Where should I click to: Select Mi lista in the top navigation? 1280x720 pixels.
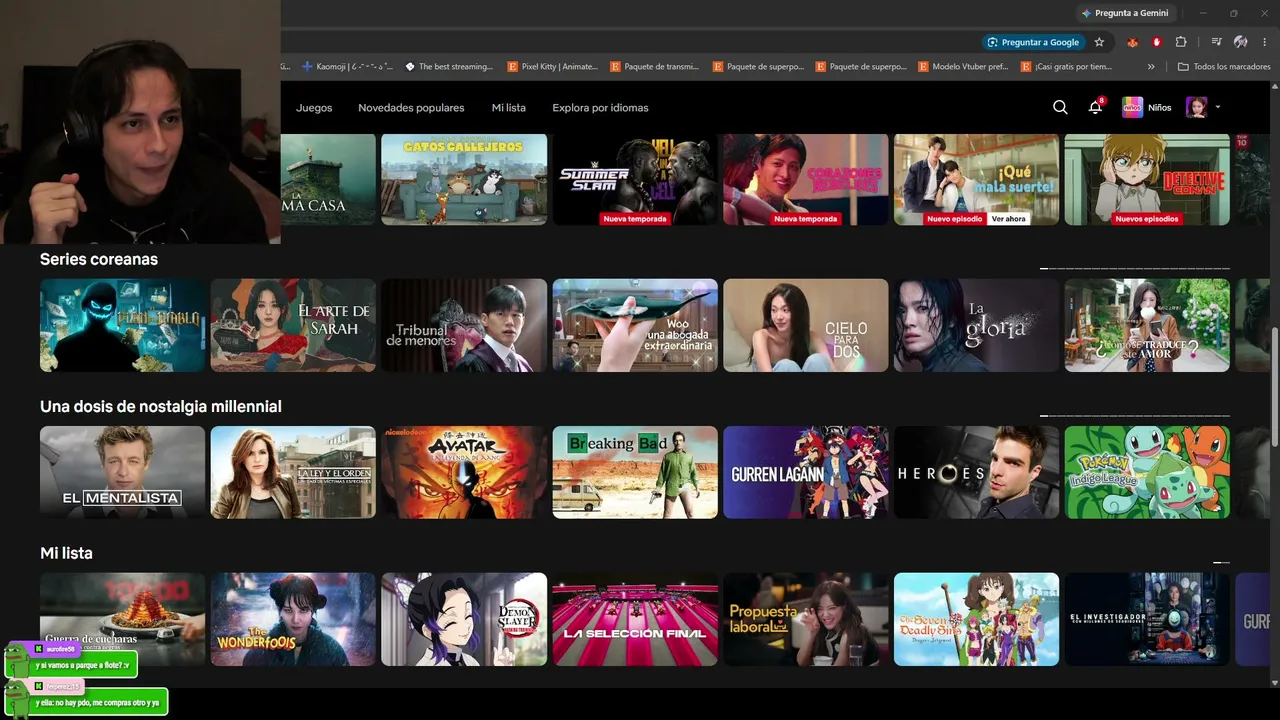(508, 108)
